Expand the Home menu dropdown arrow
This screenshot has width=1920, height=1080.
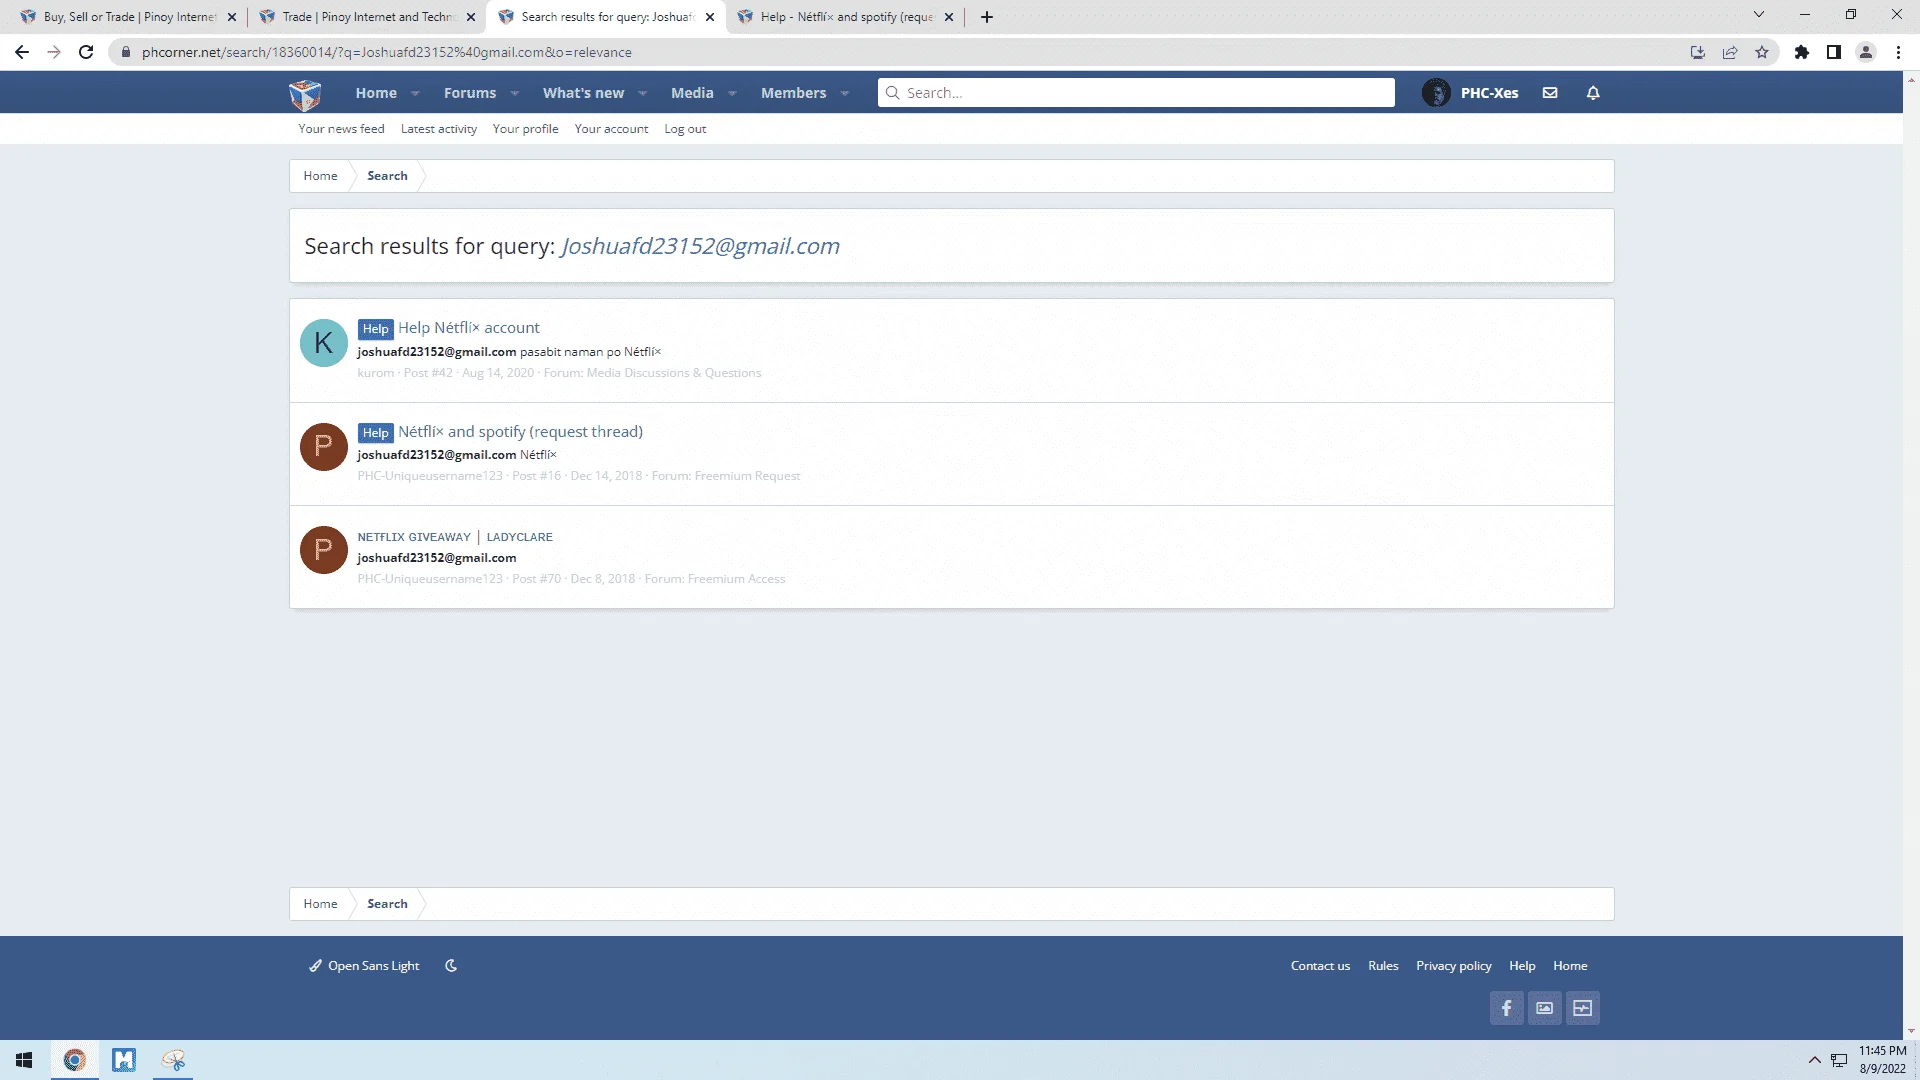[x=415, y=94]
